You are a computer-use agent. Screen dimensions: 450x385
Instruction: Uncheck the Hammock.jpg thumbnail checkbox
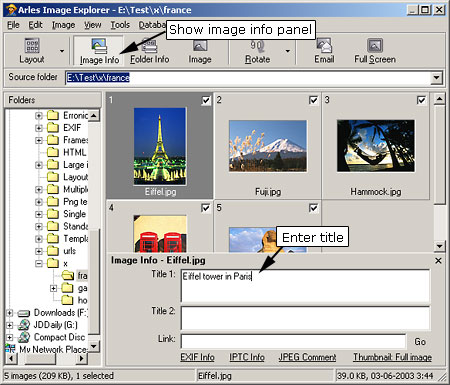click(x=421, y=100)
